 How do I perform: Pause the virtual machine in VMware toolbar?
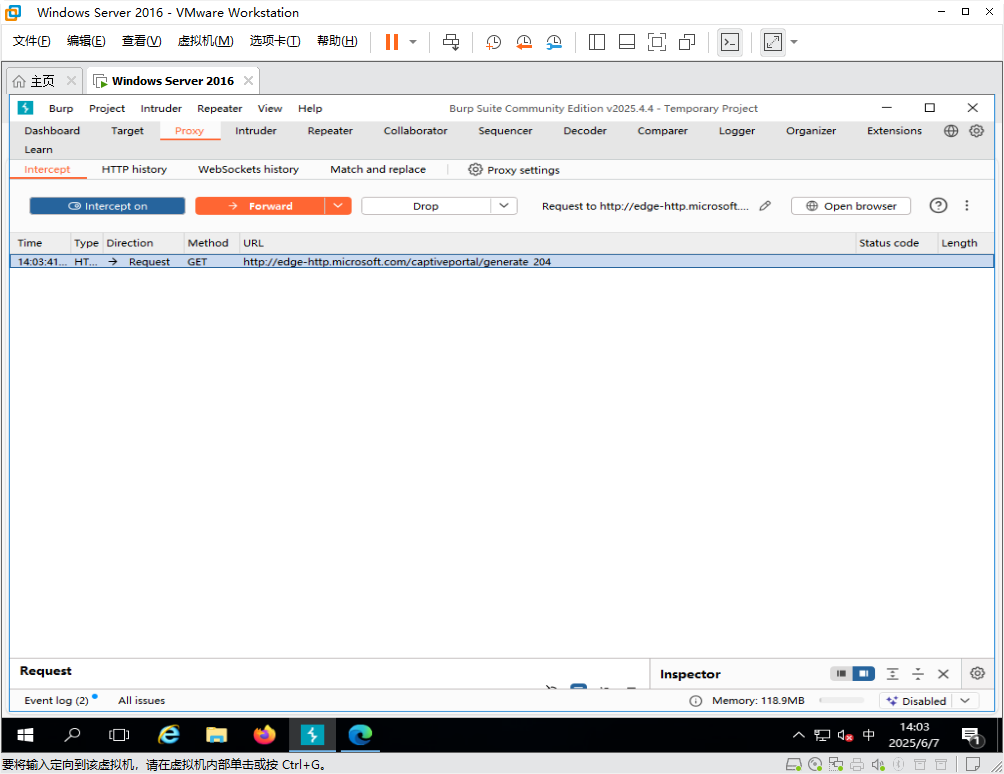click(x=391, y=42)
